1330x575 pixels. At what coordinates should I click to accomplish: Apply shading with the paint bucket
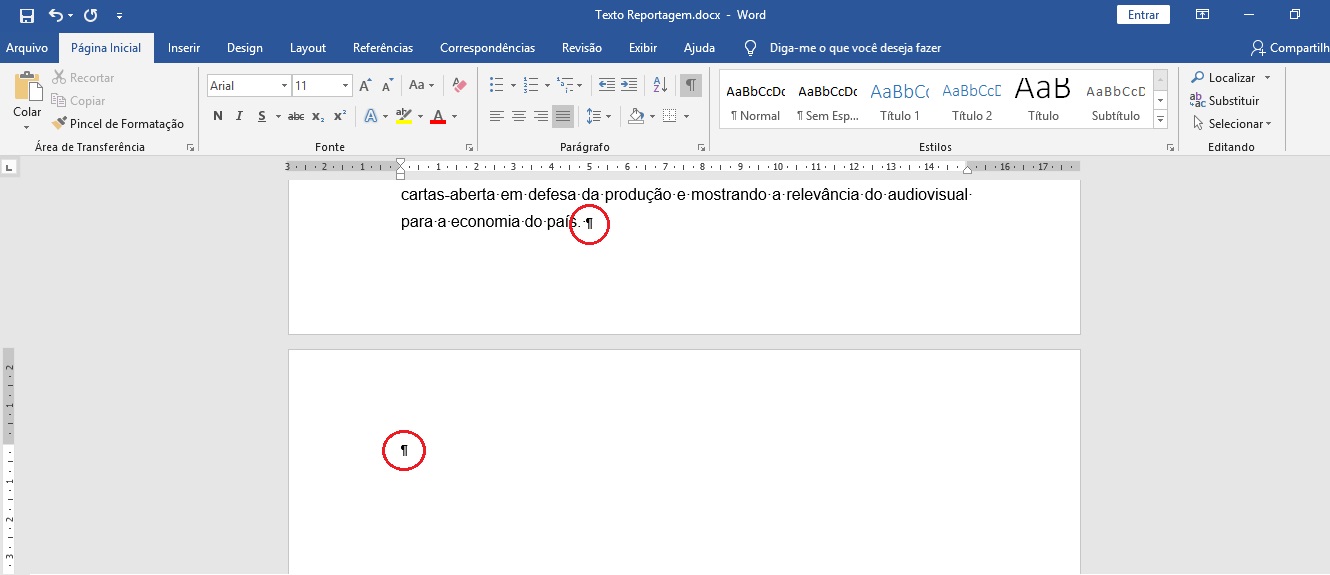point(636,117)
